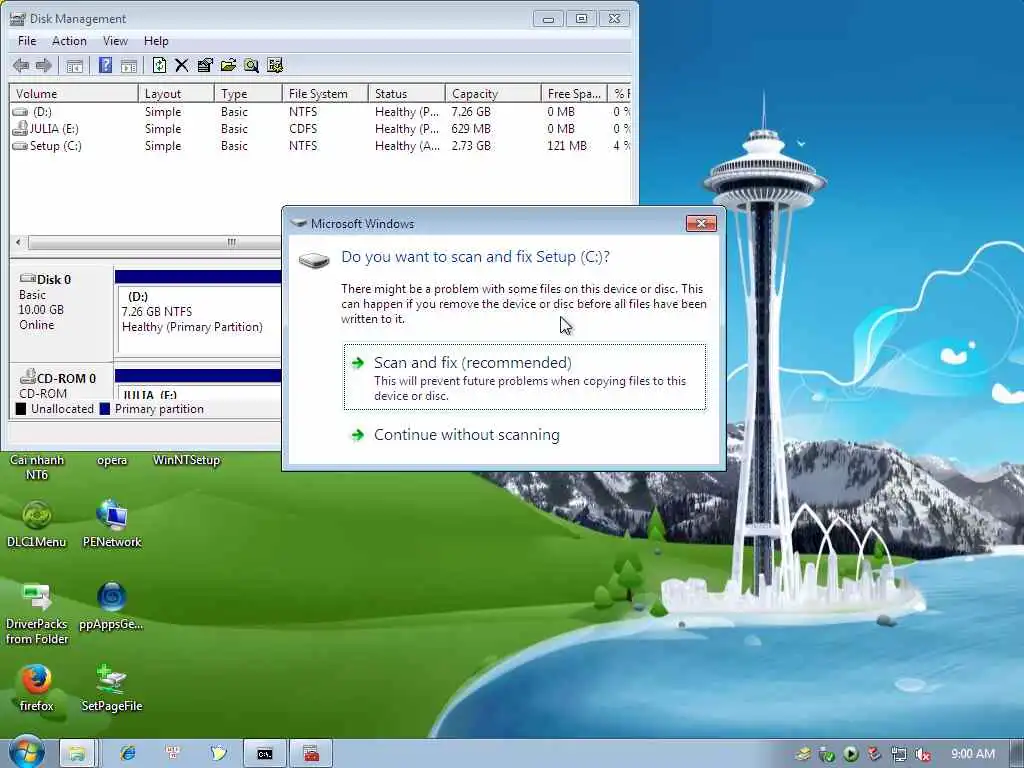Click the Back arrow in Disk Management toolbar
Screen dimensions: 1024x768
click(21, 65)
